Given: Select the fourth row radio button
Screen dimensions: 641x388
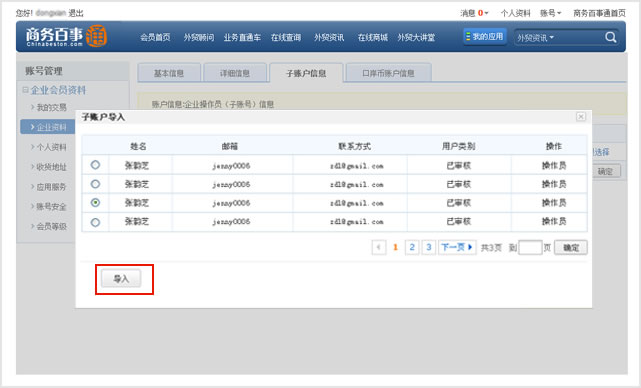Looking at the screenshot, I should click(95, 222).
